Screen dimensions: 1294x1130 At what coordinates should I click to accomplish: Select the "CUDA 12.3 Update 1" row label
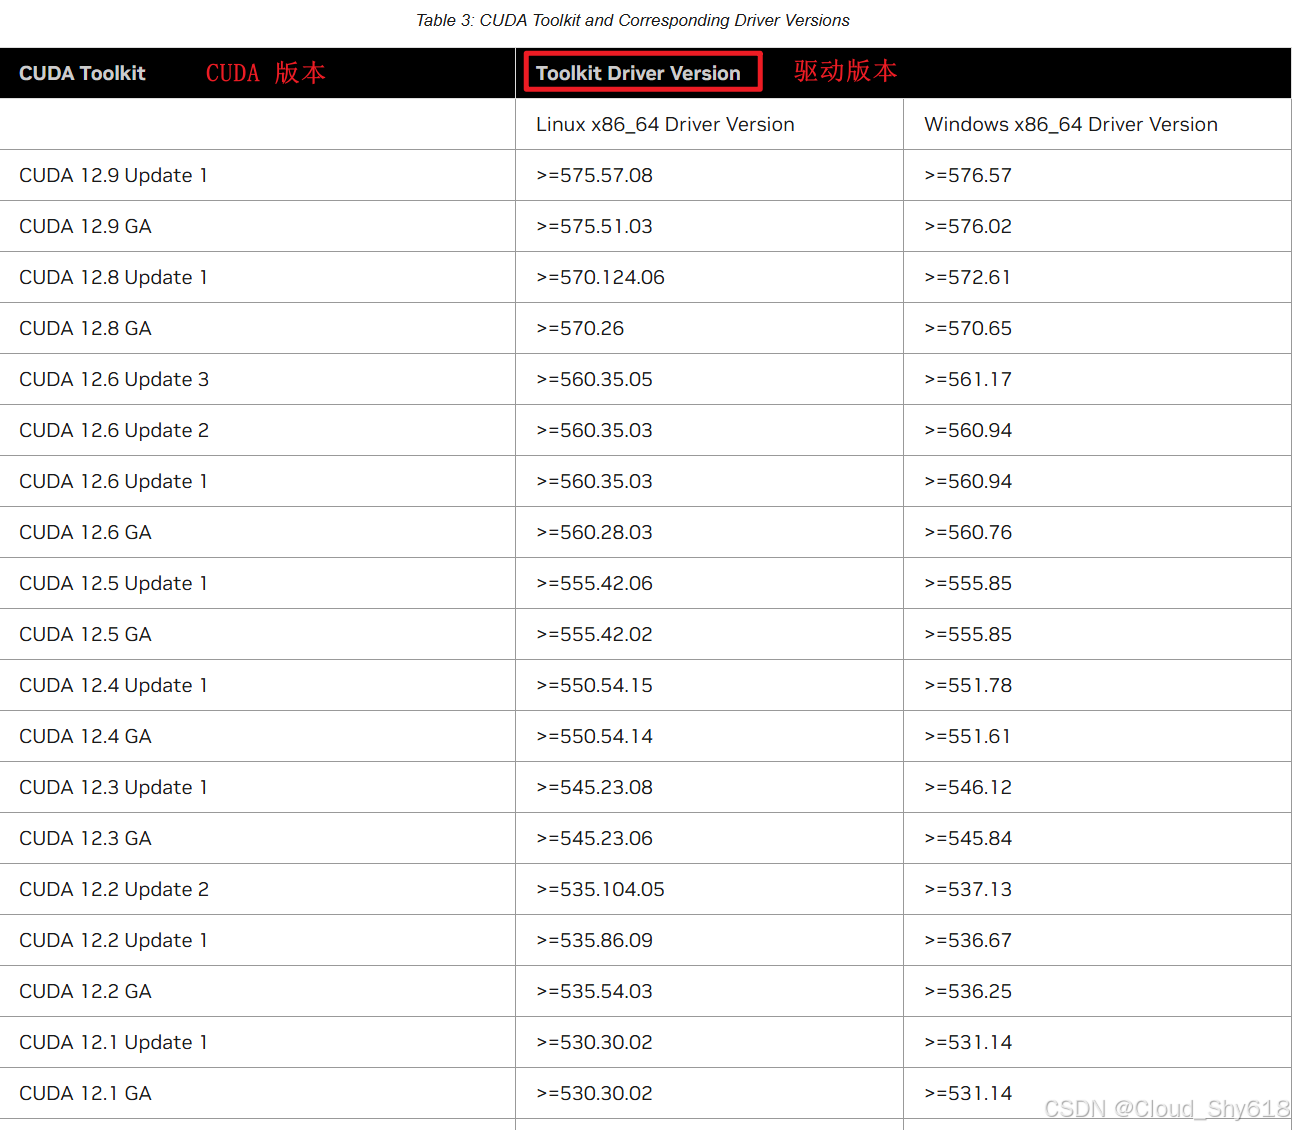click(113, 787)
